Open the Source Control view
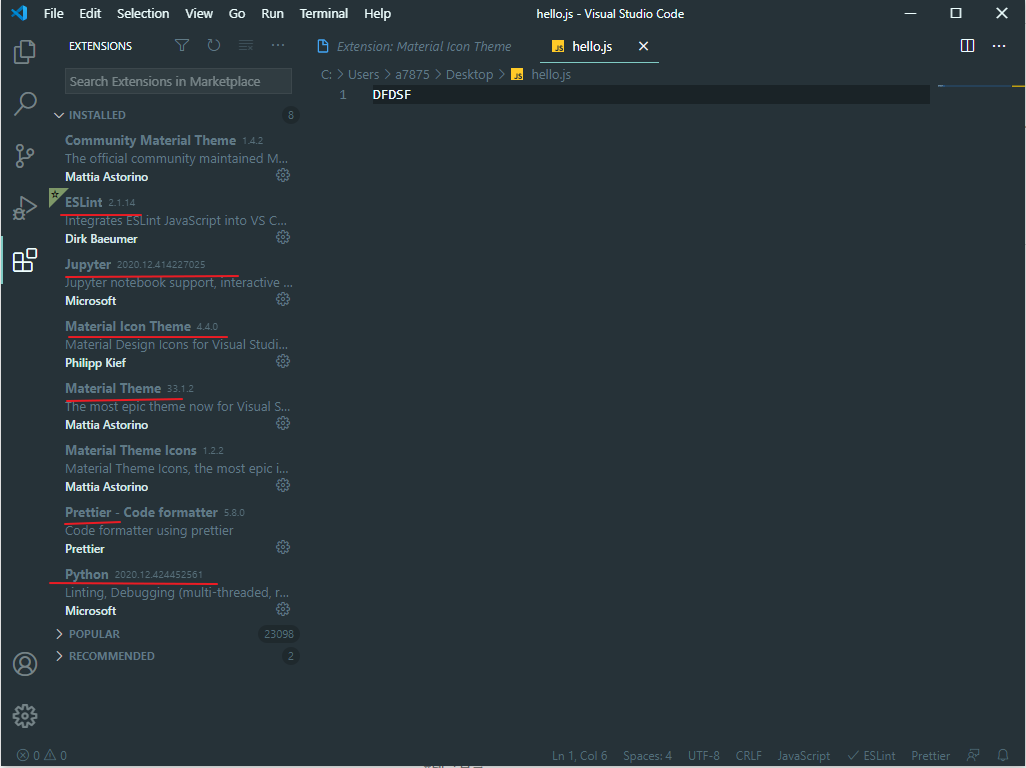This screenshot has width=1026, height=768. (x=25, y=156)
